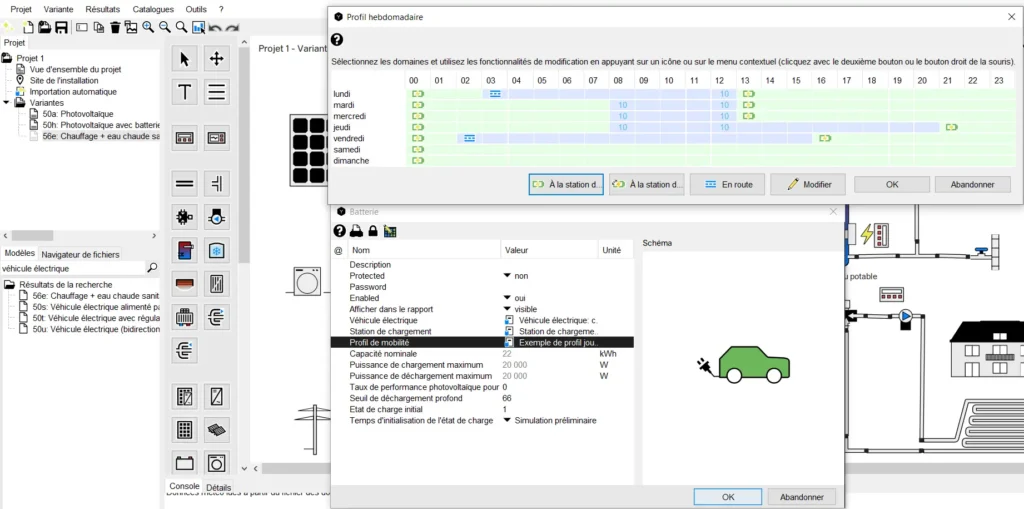Click the zoom in magnifier toolbar icon
The width and height of the screenshot is (1024, 509).
tap(148, 27)
